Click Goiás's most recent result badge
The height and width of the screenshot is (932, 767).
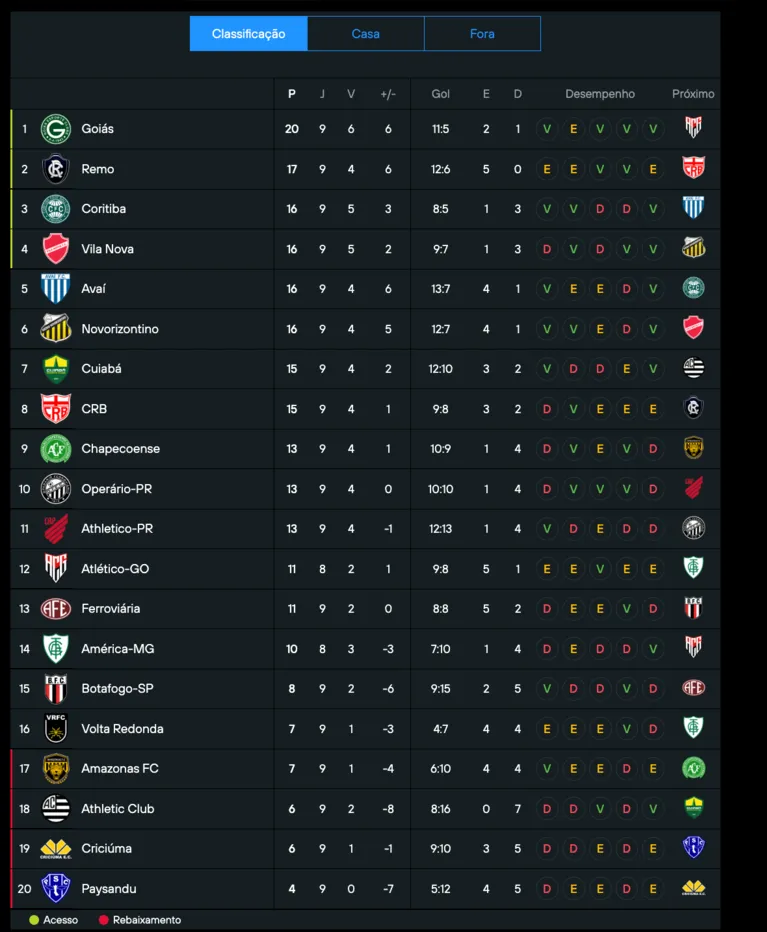point(653,129)
